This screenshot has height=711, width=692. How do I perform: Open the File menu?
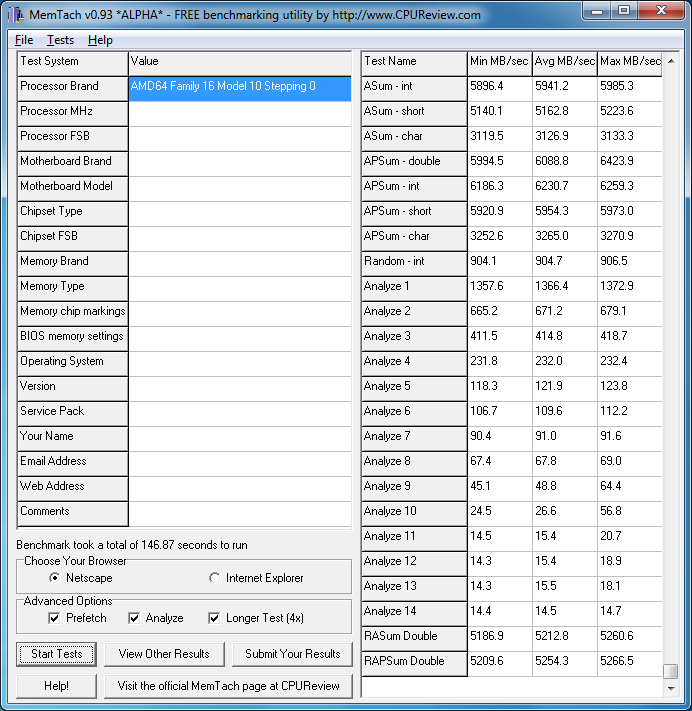pos(24,40)
